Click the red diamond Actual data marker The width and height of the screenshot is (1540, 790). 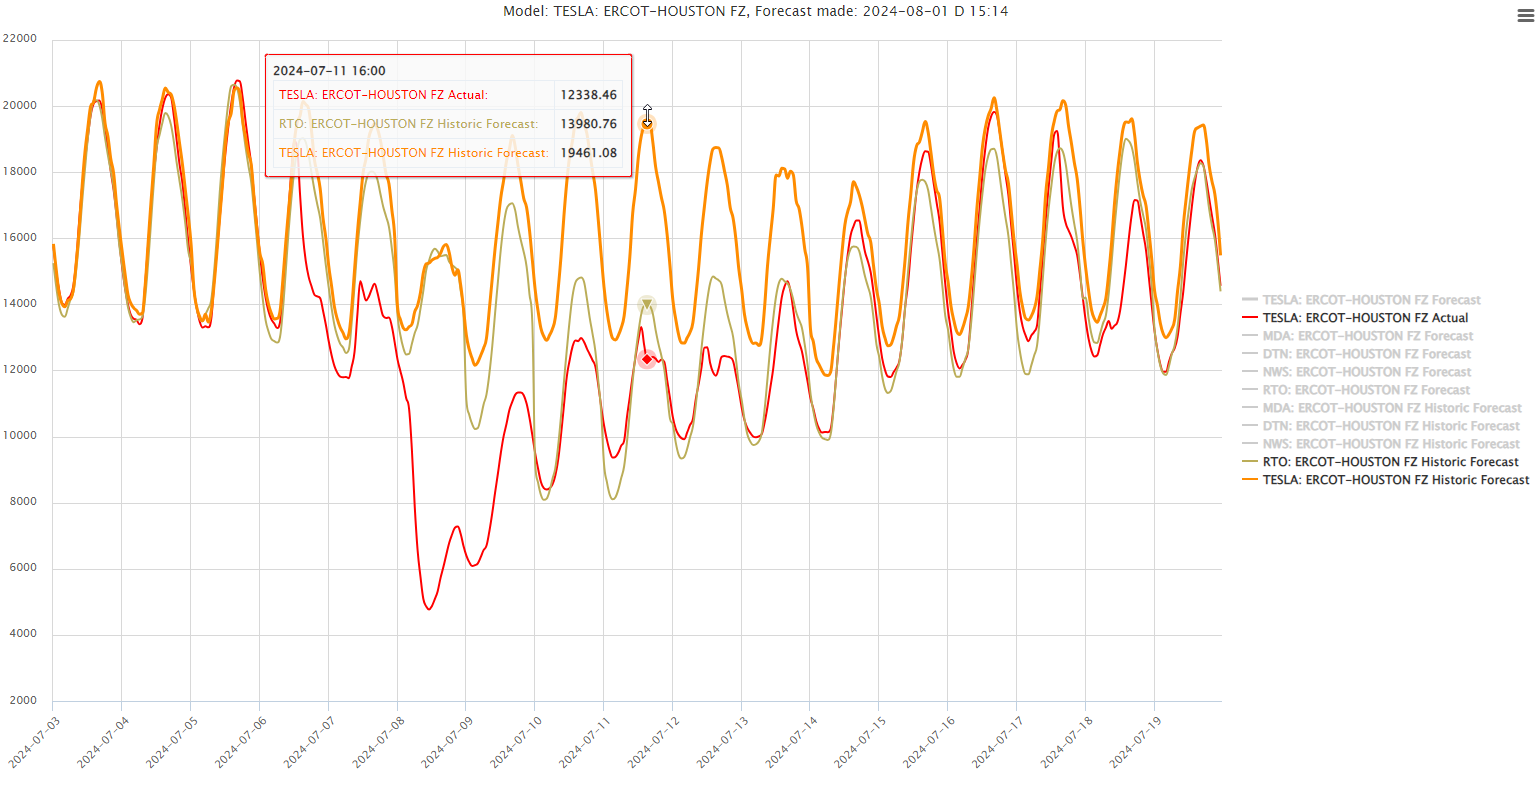(647, 359)
